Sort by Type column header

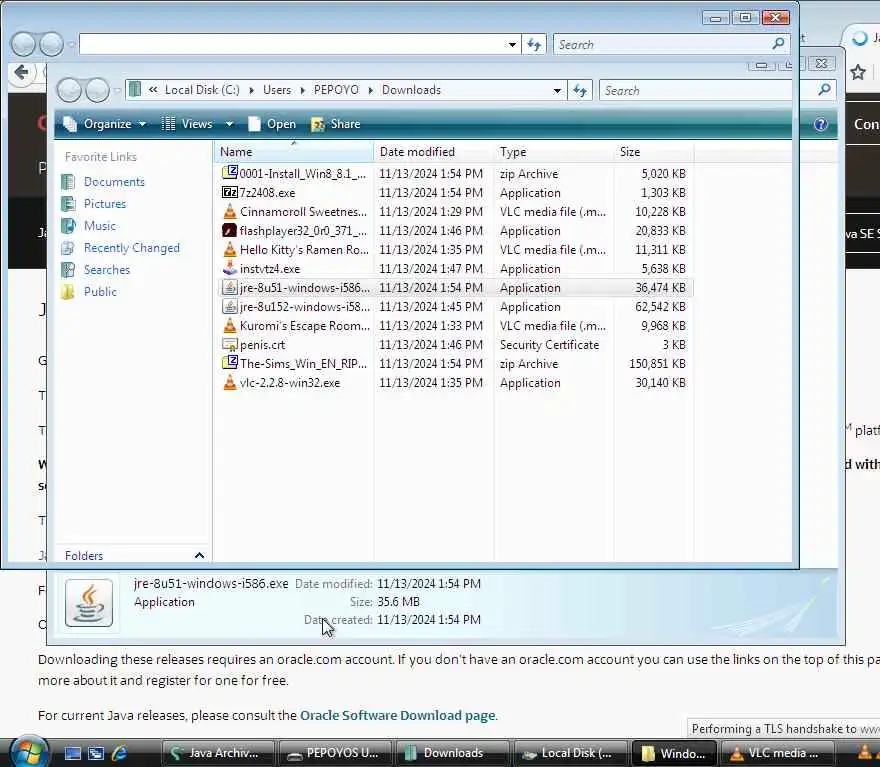(x=553, y=152)
